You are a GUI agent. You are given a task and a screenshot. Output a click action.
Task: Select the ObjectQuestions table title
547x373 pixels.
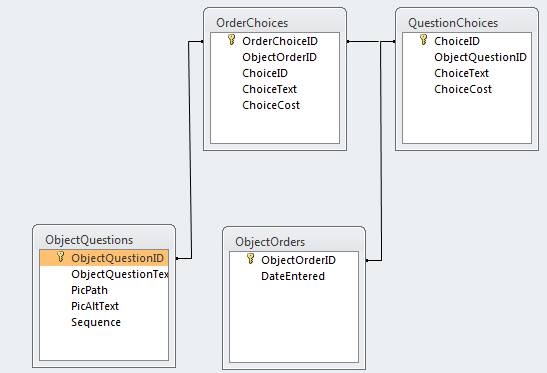pos(89,240)
